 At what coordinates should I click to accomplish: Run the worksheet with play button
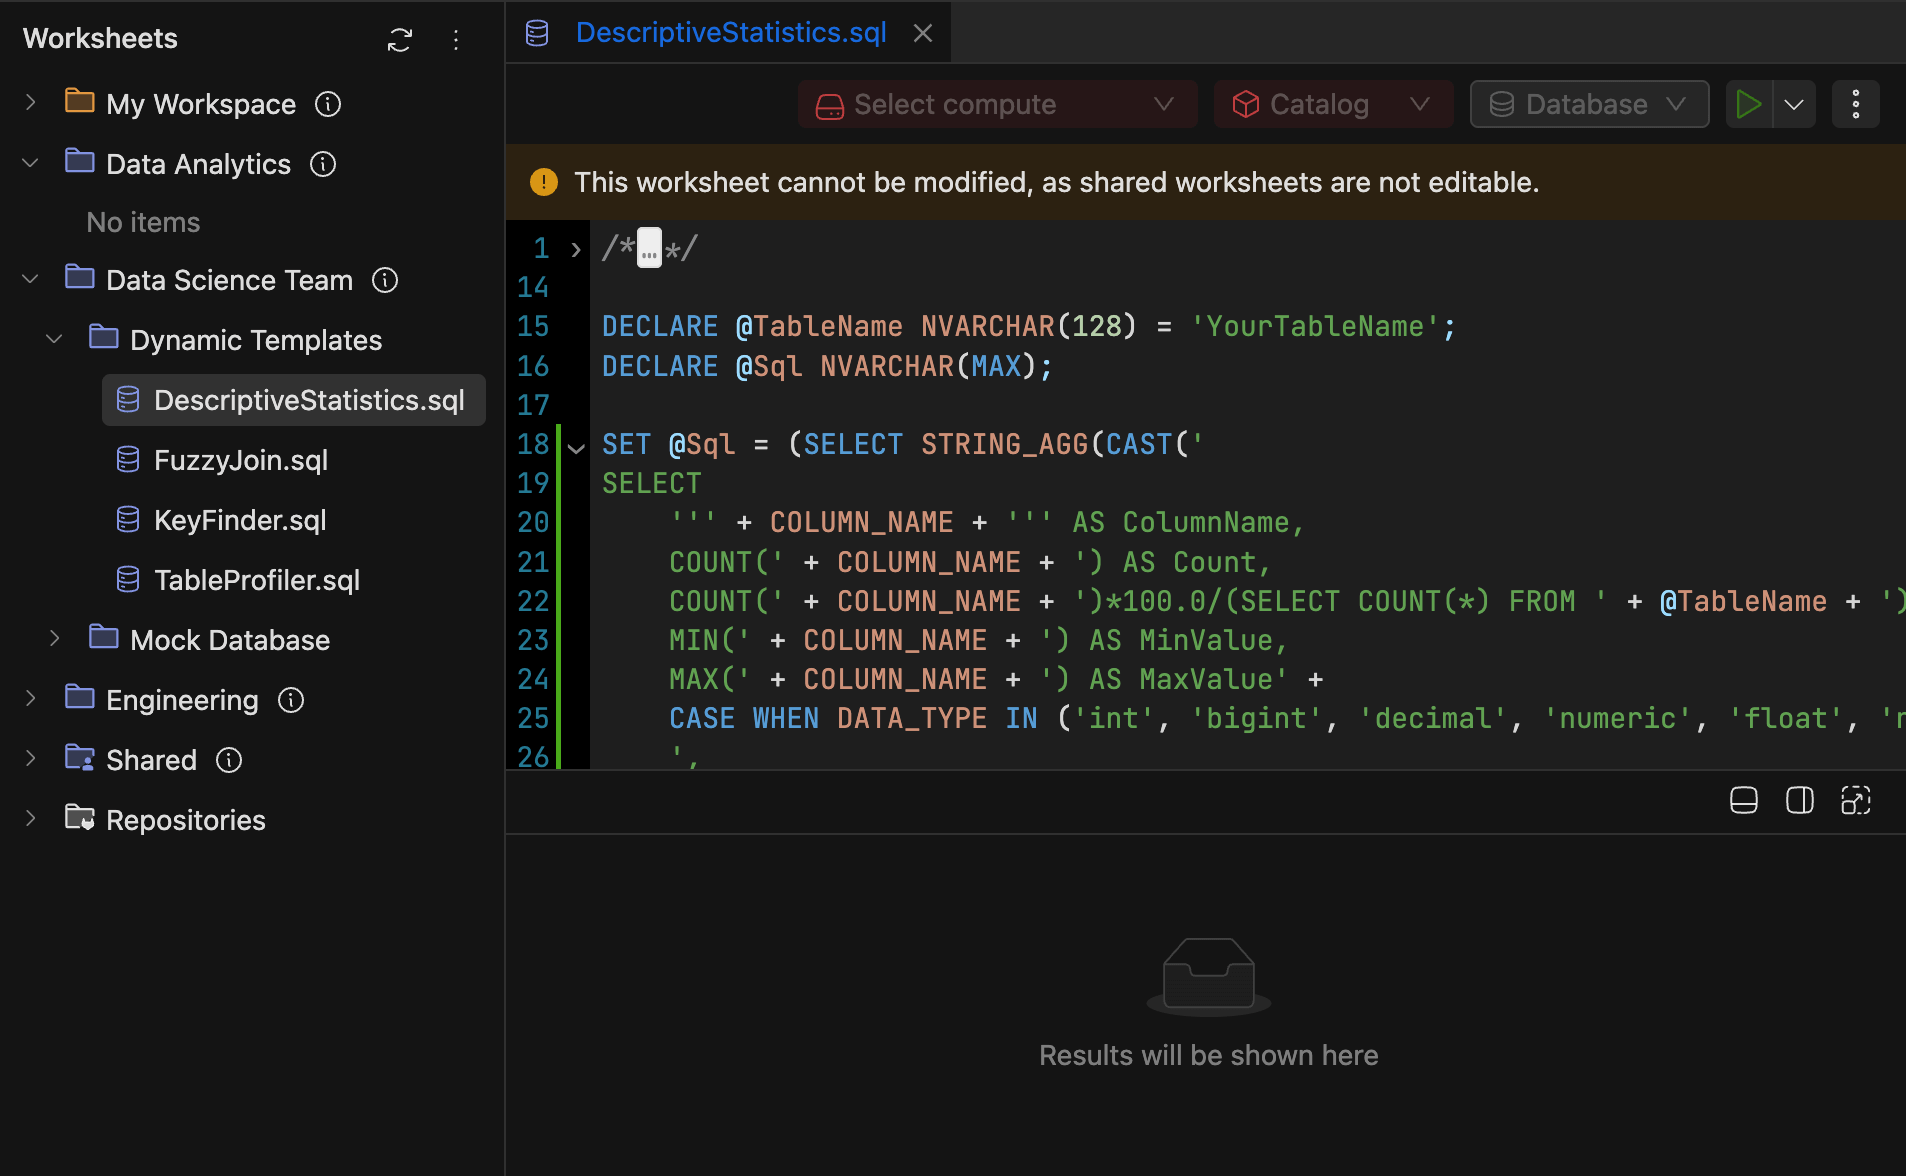click(1749, 104)
